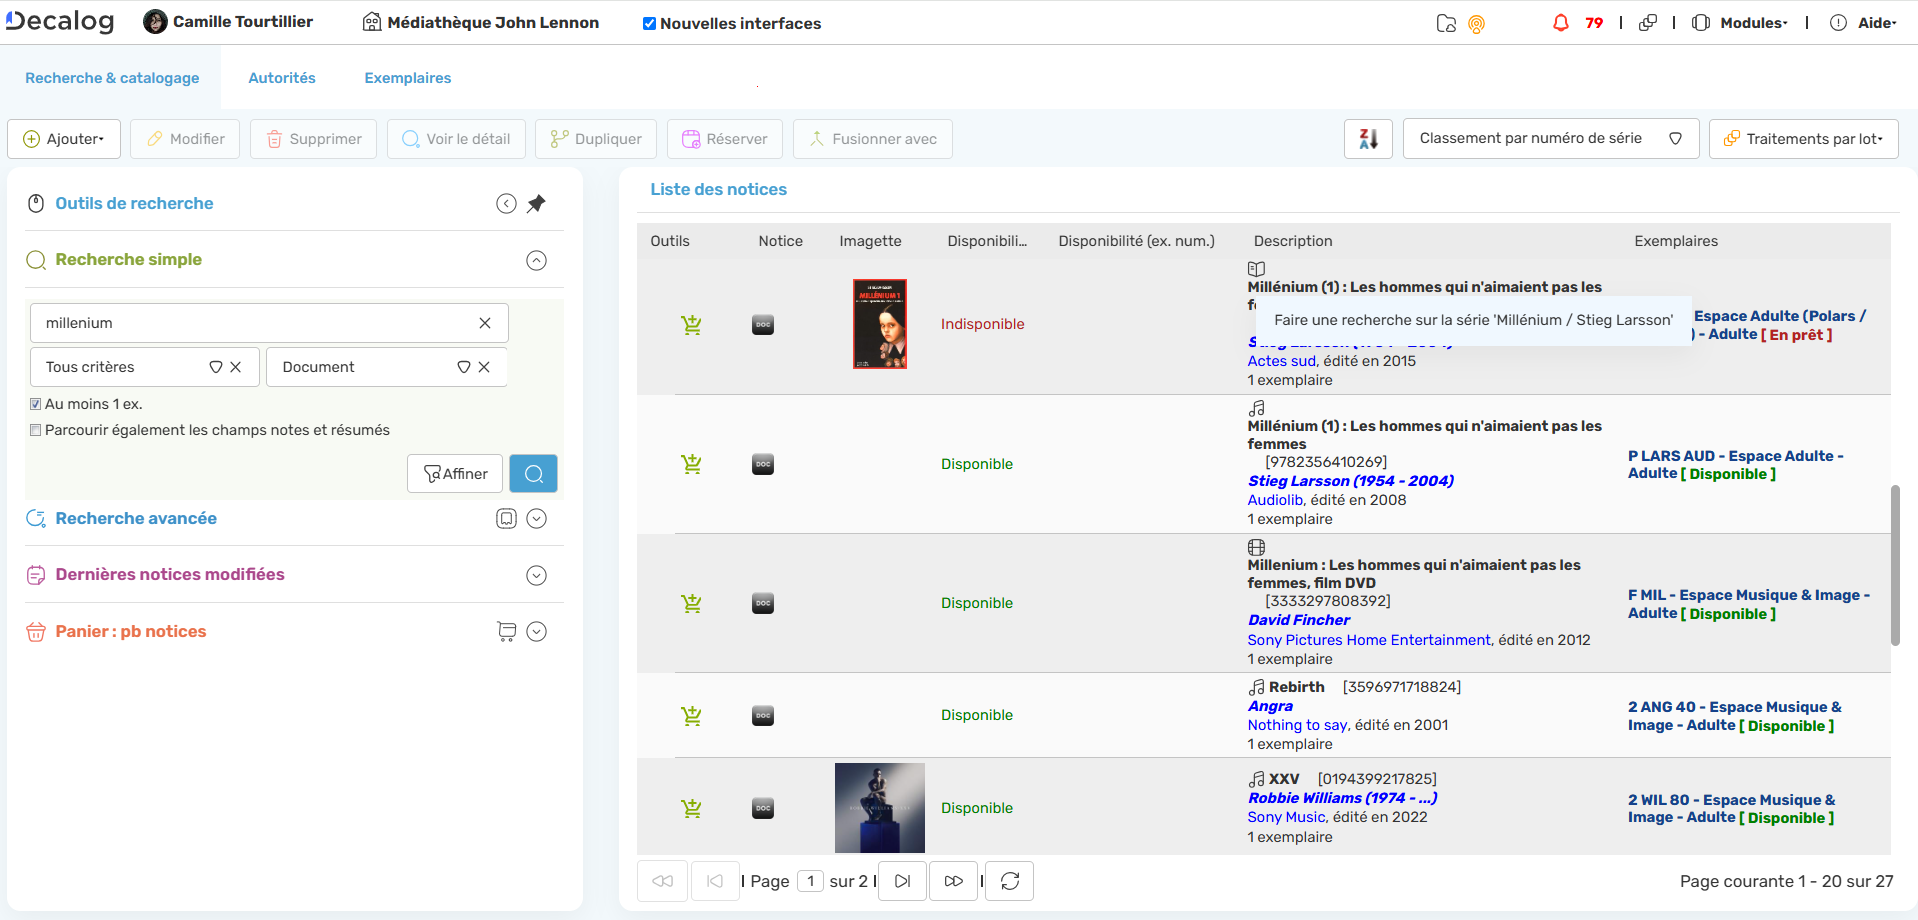Click the sort order toggle icon

[x=1368, y=139]
